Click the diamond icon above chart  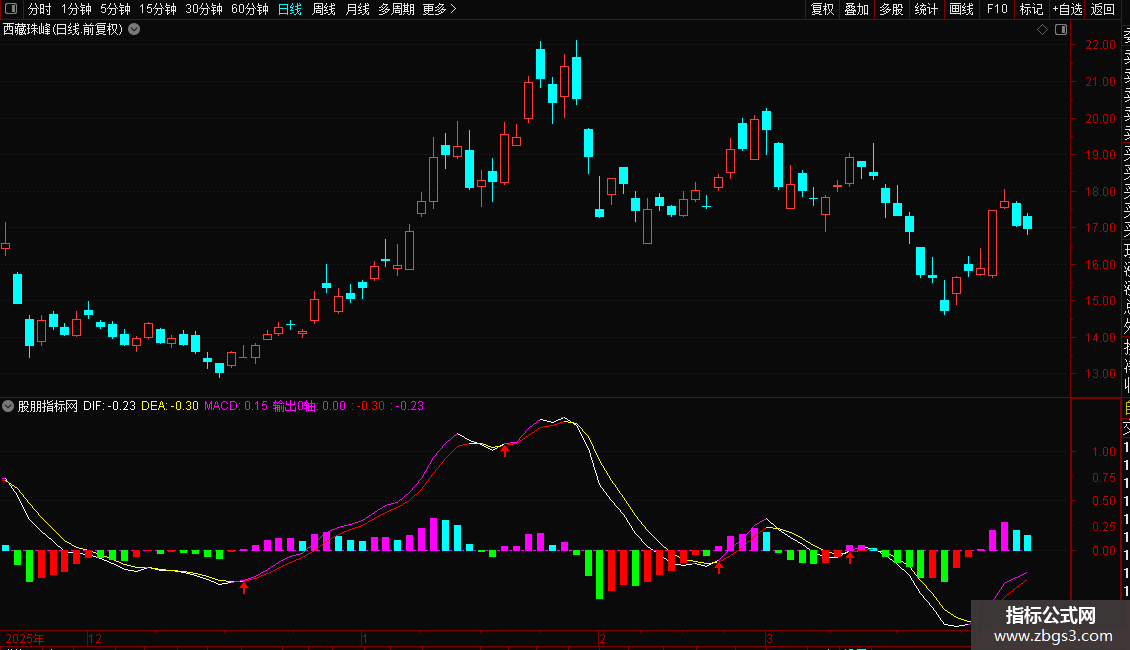1042,30
